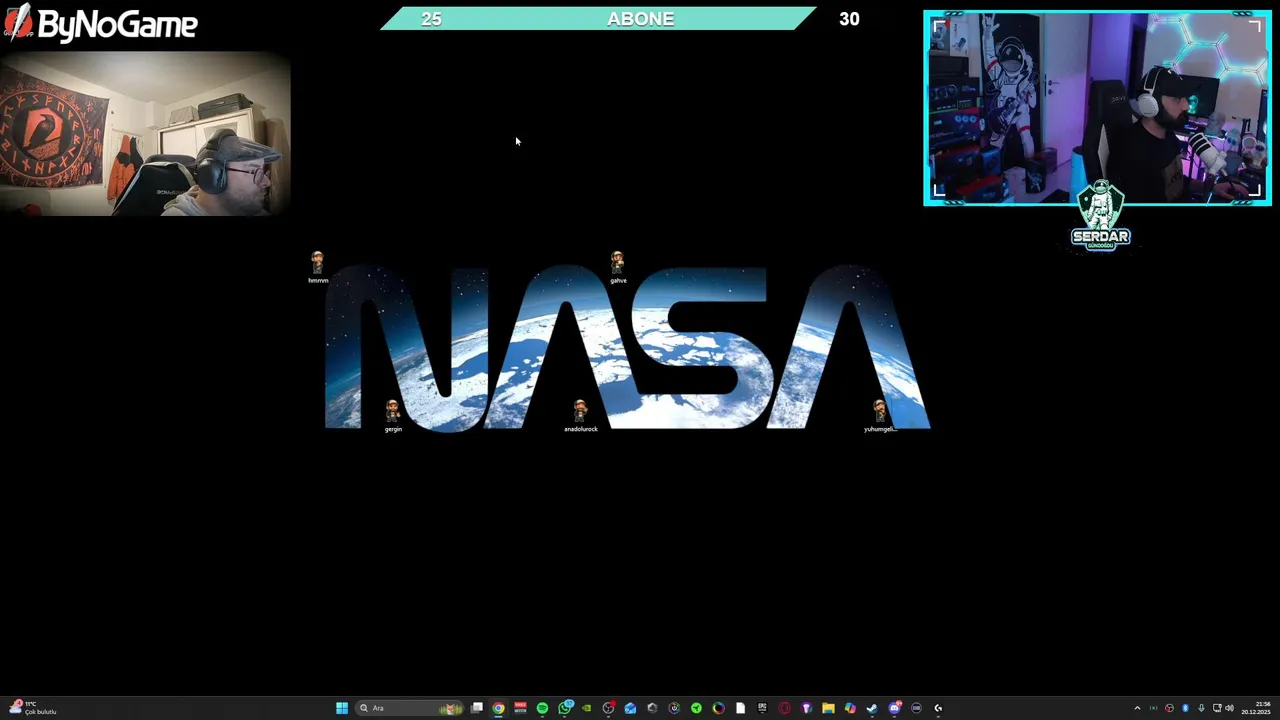Screen dimensions: 1280x720
Task: Select the anadolurock avatar on the desktop
Action: [x=580, y=416]
